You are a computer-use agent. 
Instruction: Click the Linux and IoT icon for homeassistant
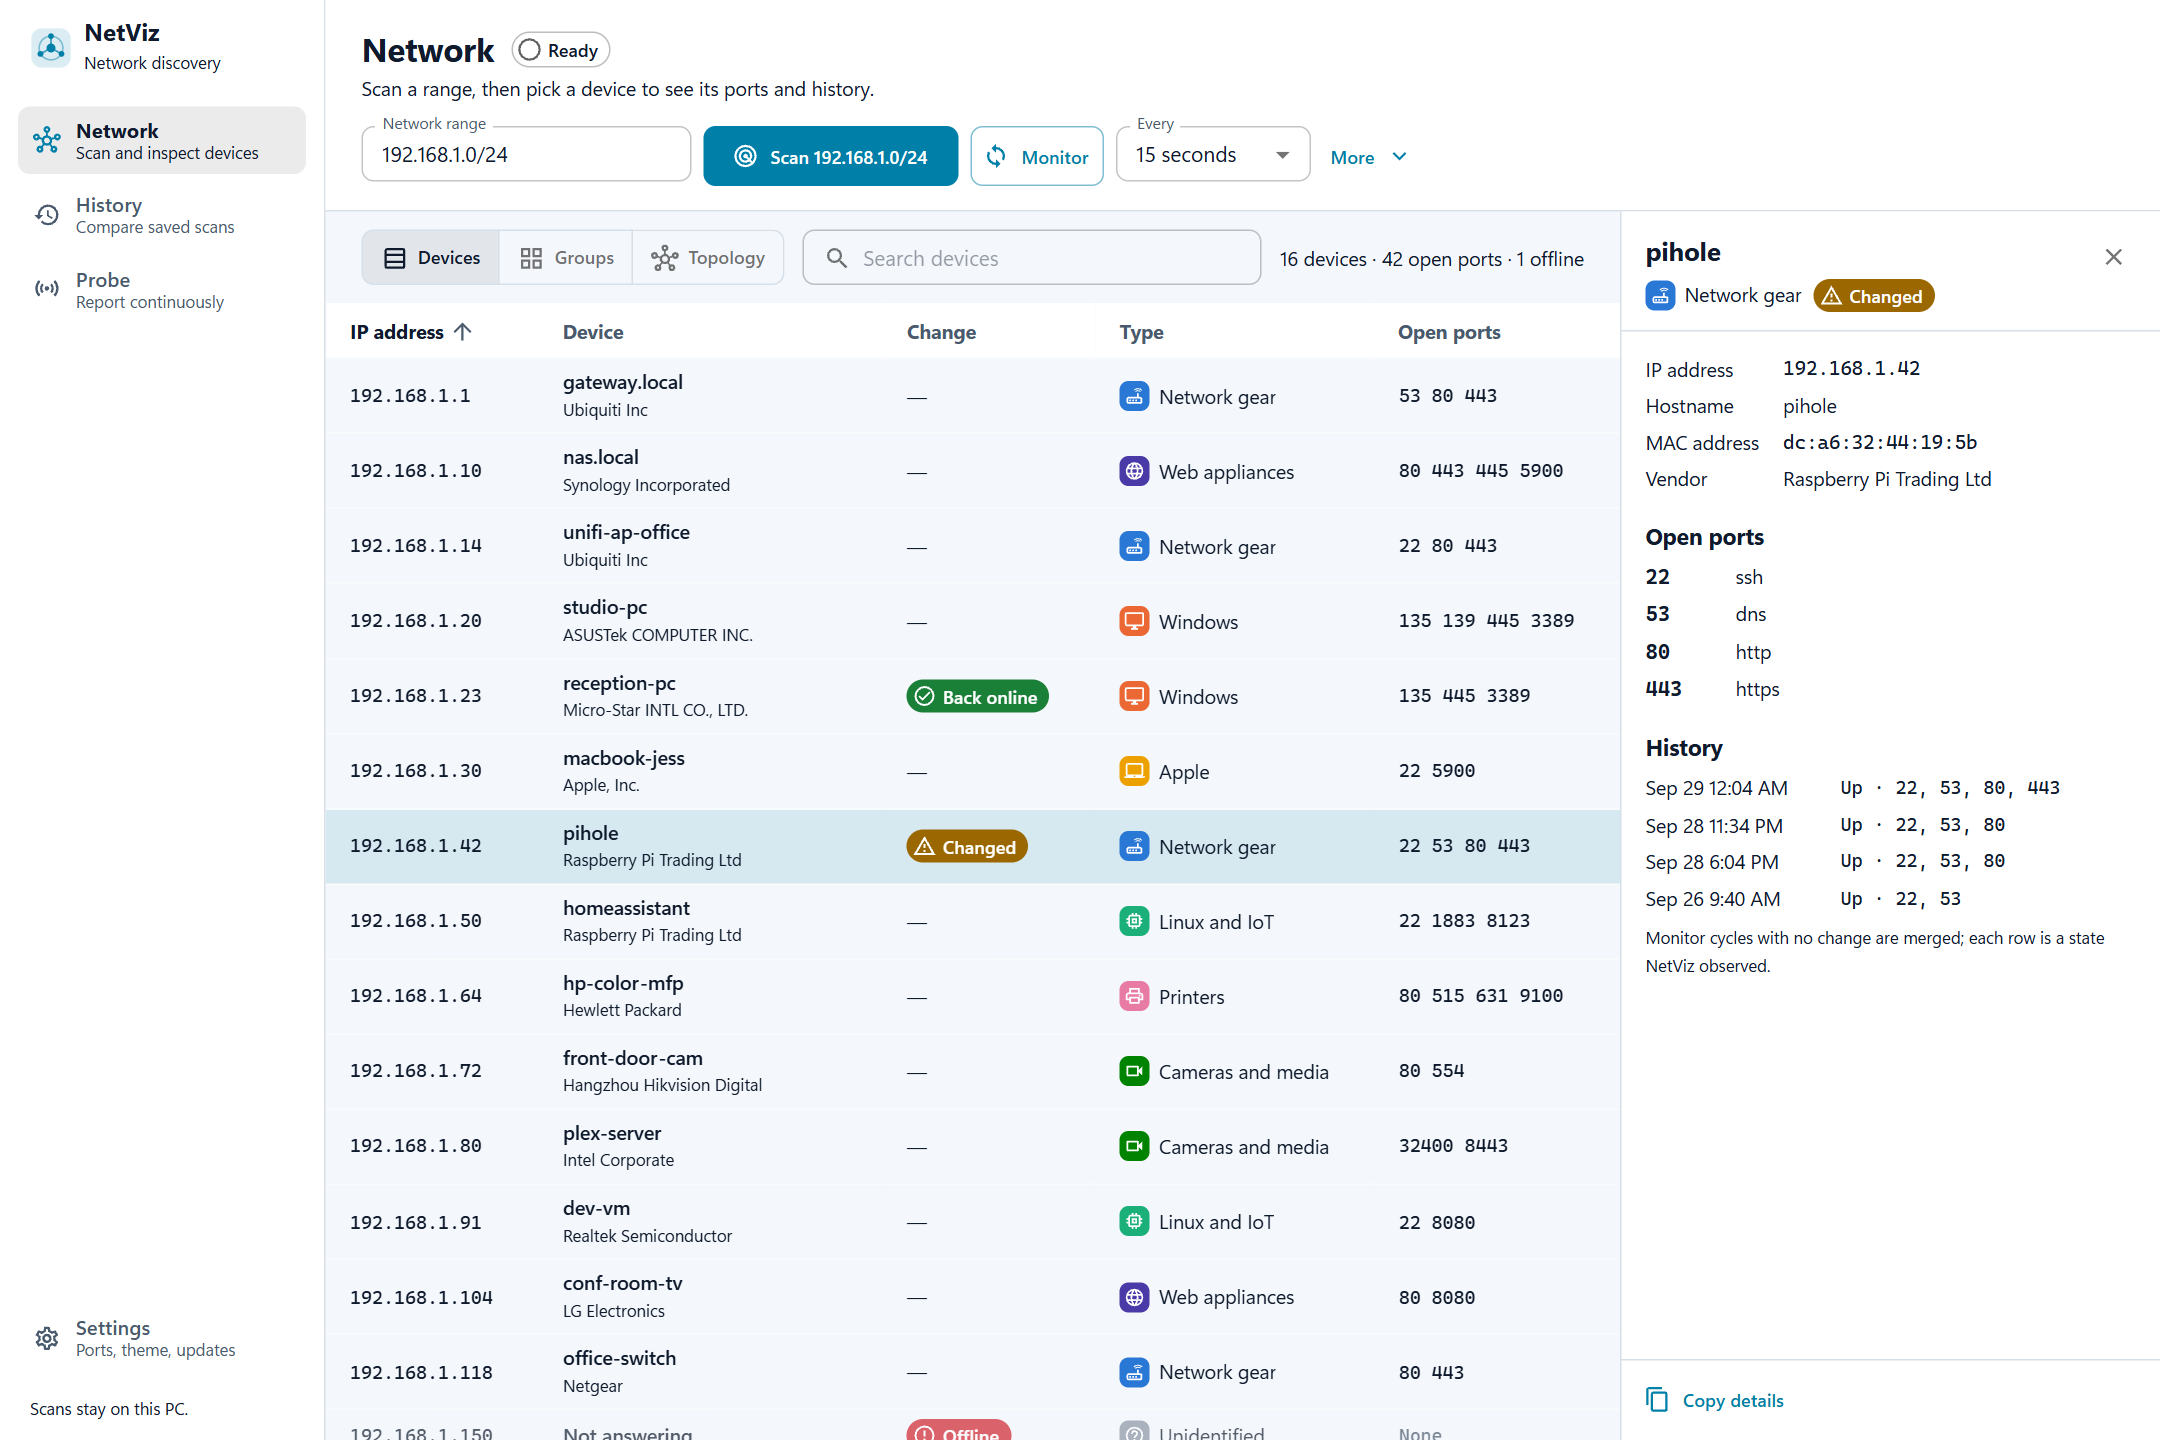coord(1134,921)
